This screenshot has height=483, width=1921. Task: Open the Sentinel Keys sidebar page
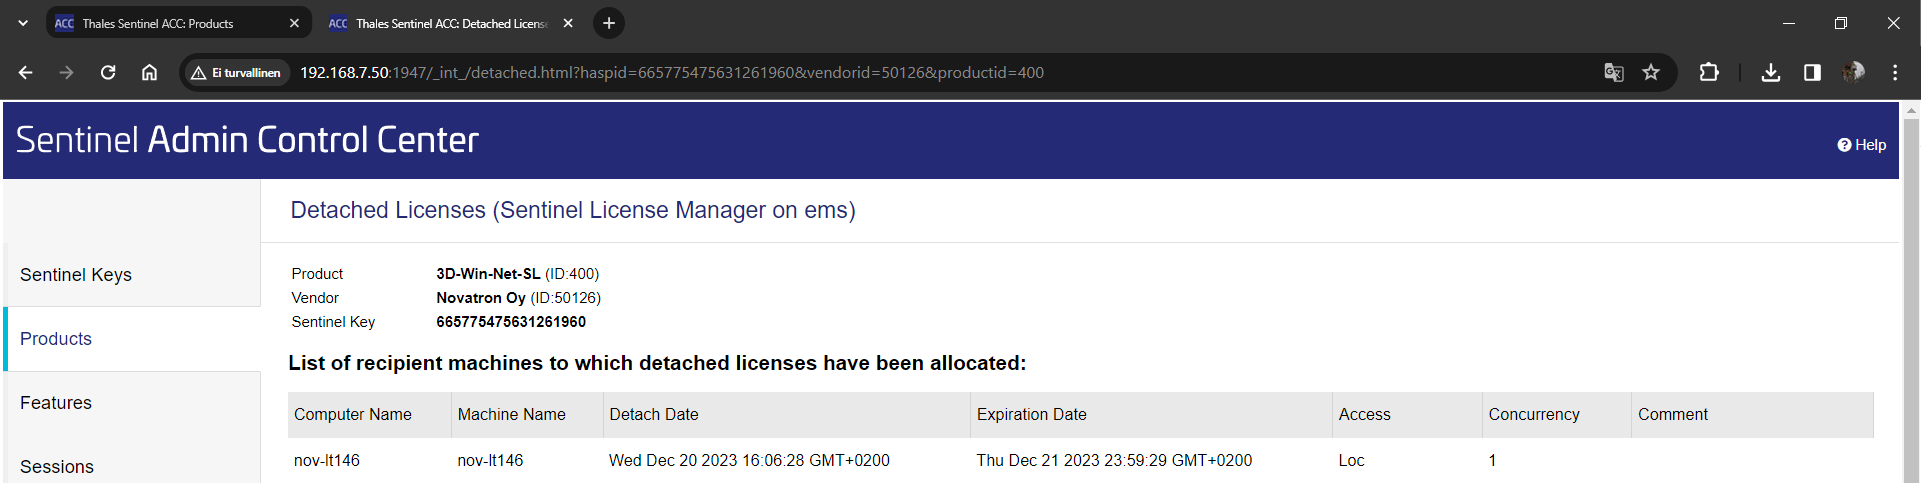tap(76, 275)
